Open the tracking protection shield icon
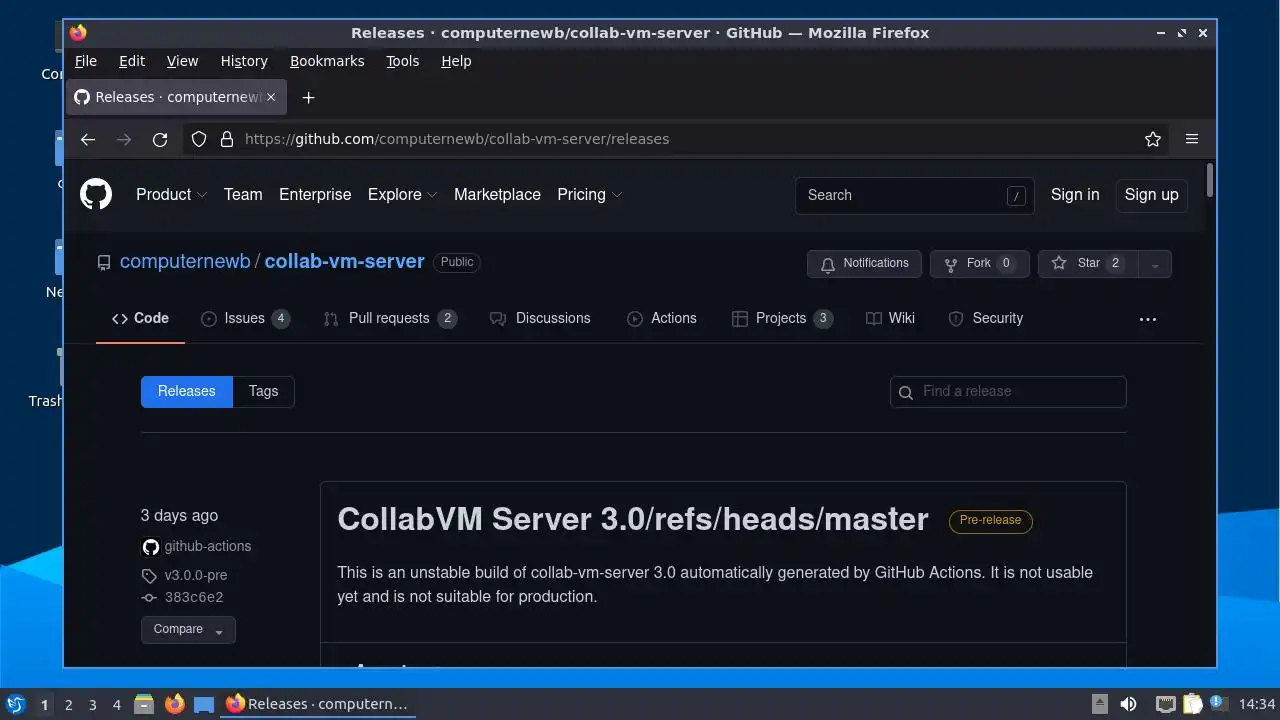The image size is (1280, 720). 199,139
